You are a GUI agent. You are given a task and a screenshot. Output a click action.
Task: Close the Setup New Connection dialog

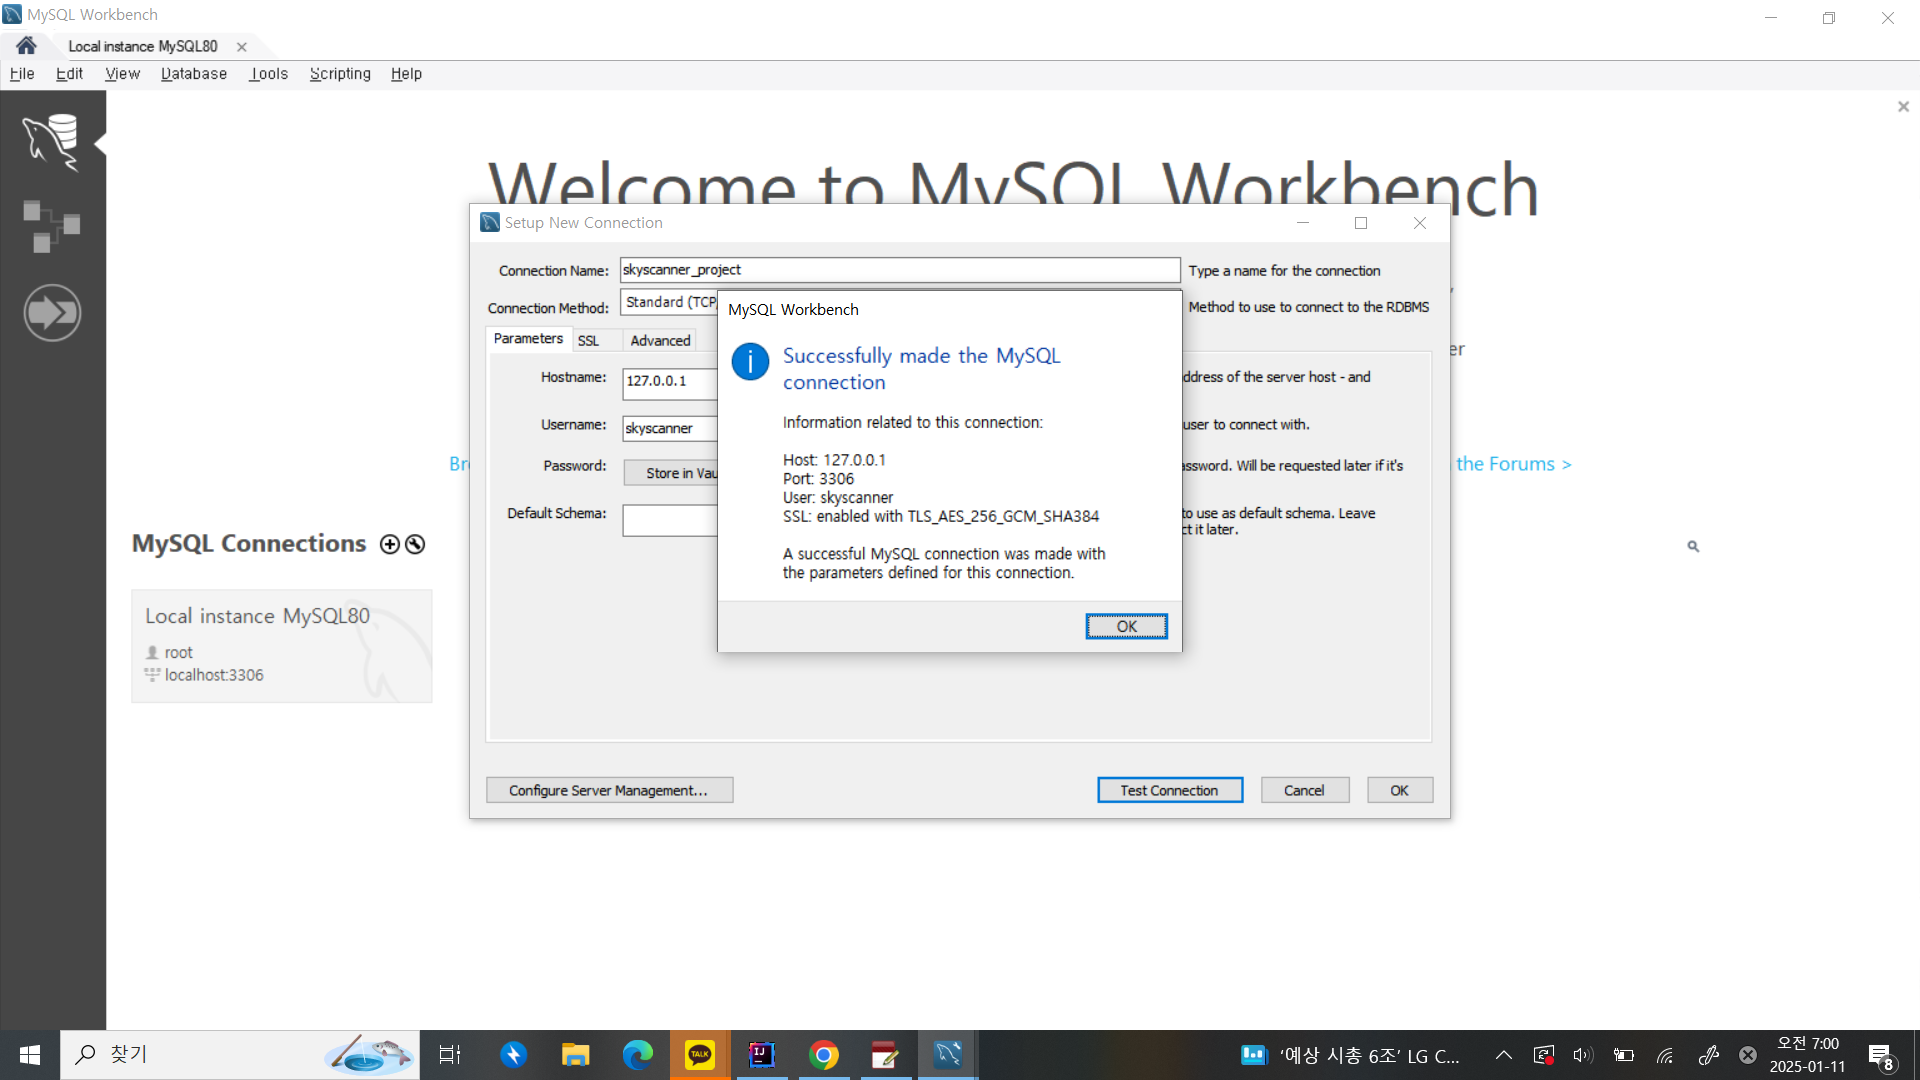point(1420,223)
